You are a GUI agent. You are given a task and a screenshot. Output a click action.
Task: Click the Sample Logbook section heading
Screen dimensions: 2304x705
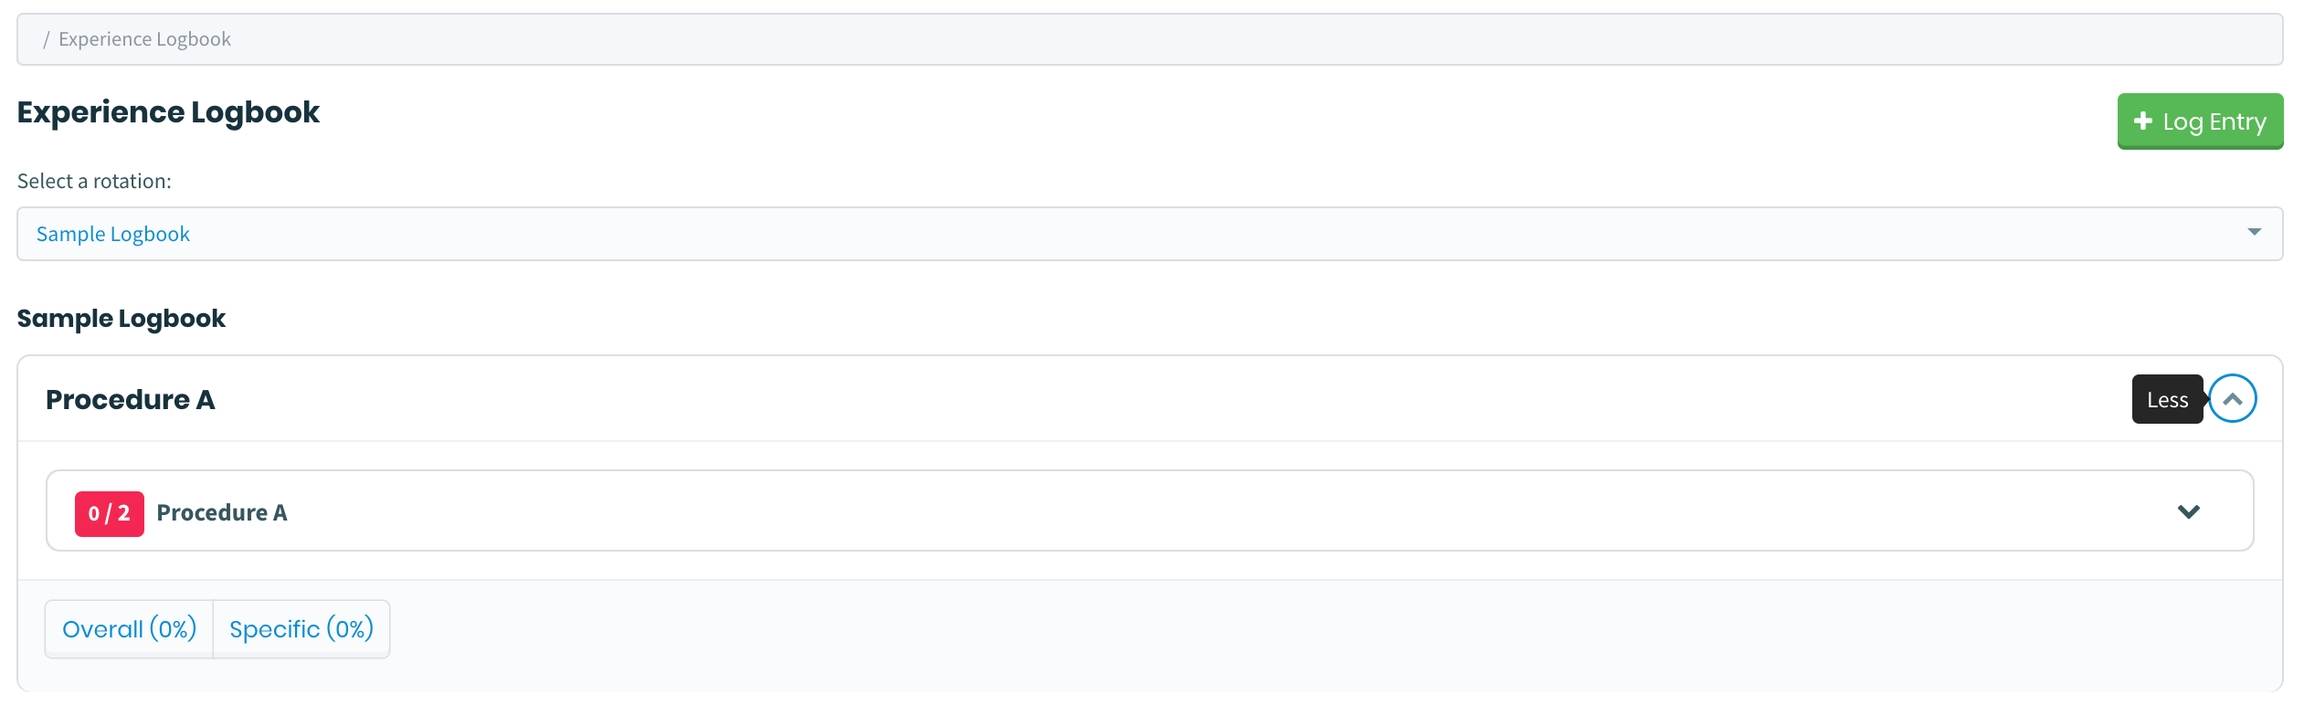(121, 318)
